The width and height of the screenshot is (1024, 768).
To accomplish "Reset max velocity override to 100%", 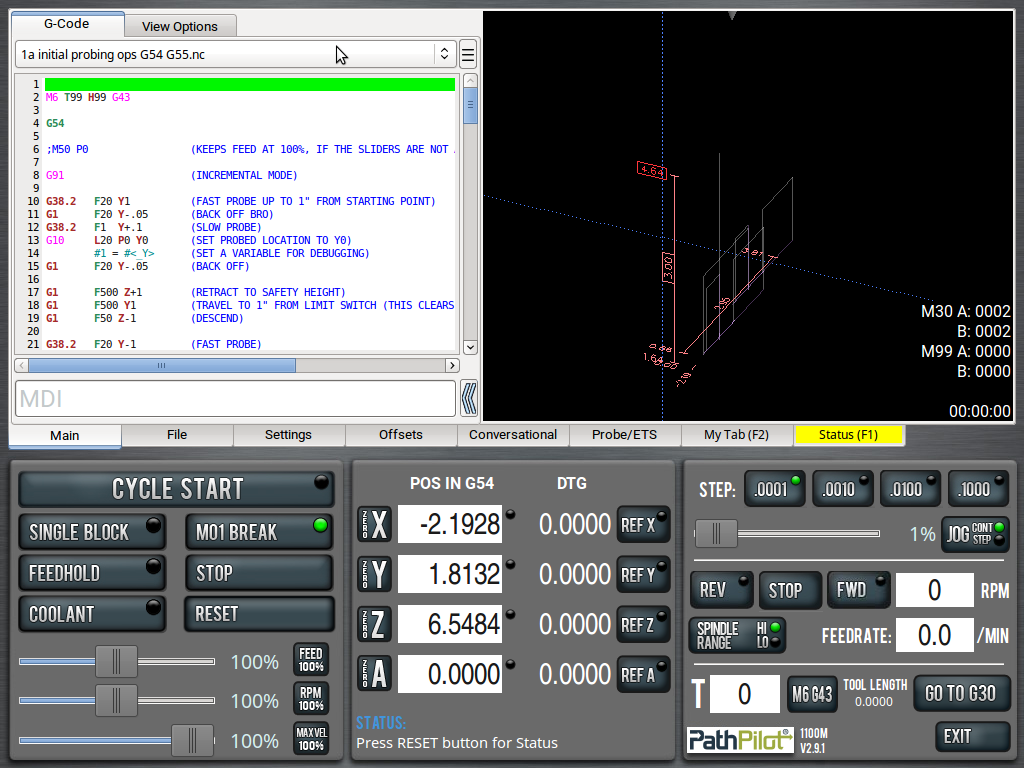I will coord(310,739).
